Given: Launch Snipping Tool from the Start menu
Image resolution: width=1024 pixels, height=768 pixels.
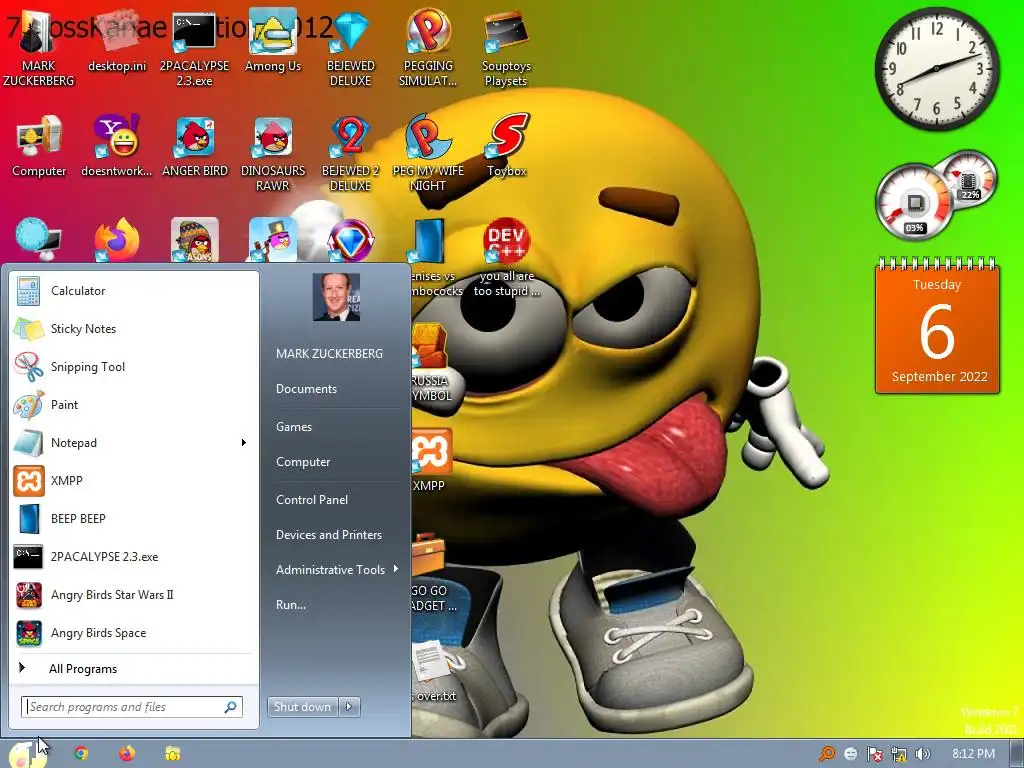Looking at the screenshot, I should click(x=134, y=366).
